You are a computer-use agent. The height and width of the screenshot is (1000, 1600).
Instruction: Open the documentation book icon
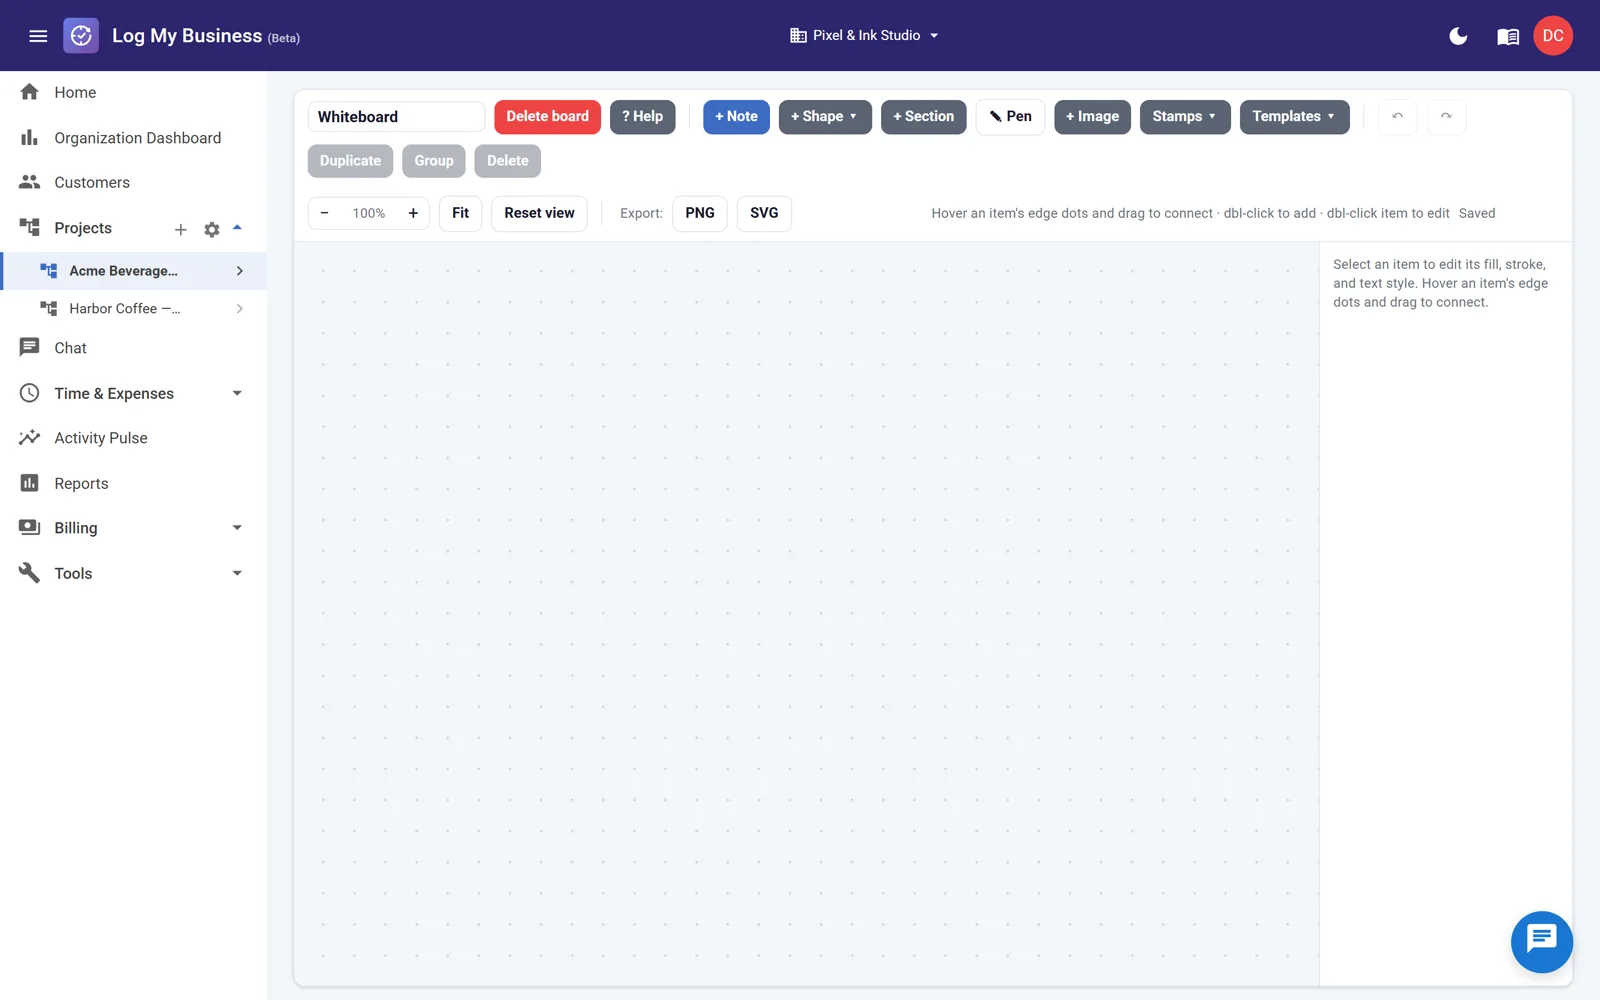[1508, 36]
